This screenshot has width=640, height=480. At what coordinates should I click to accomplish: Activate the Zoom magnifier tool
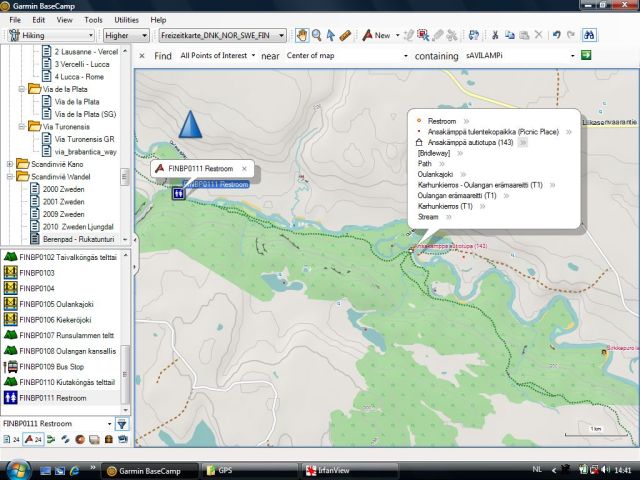317,35
